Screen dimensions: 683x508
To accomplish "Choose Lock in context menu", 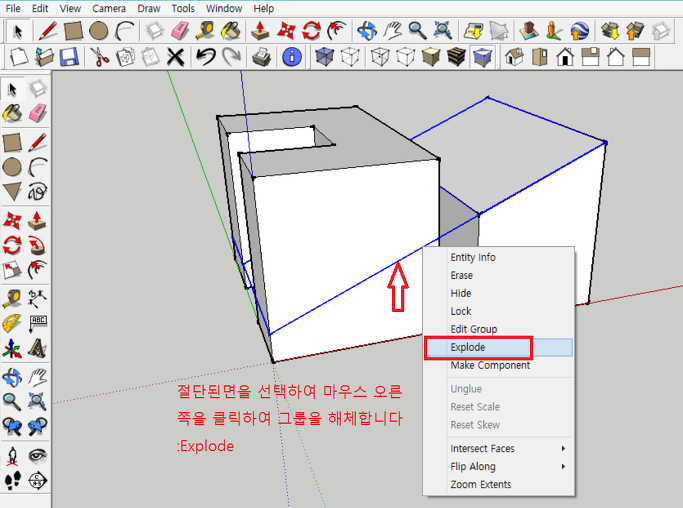I will point(460,311).
